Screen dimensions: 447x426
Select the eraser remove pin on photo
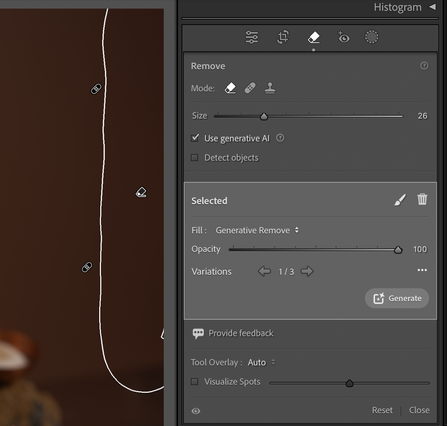141,192
